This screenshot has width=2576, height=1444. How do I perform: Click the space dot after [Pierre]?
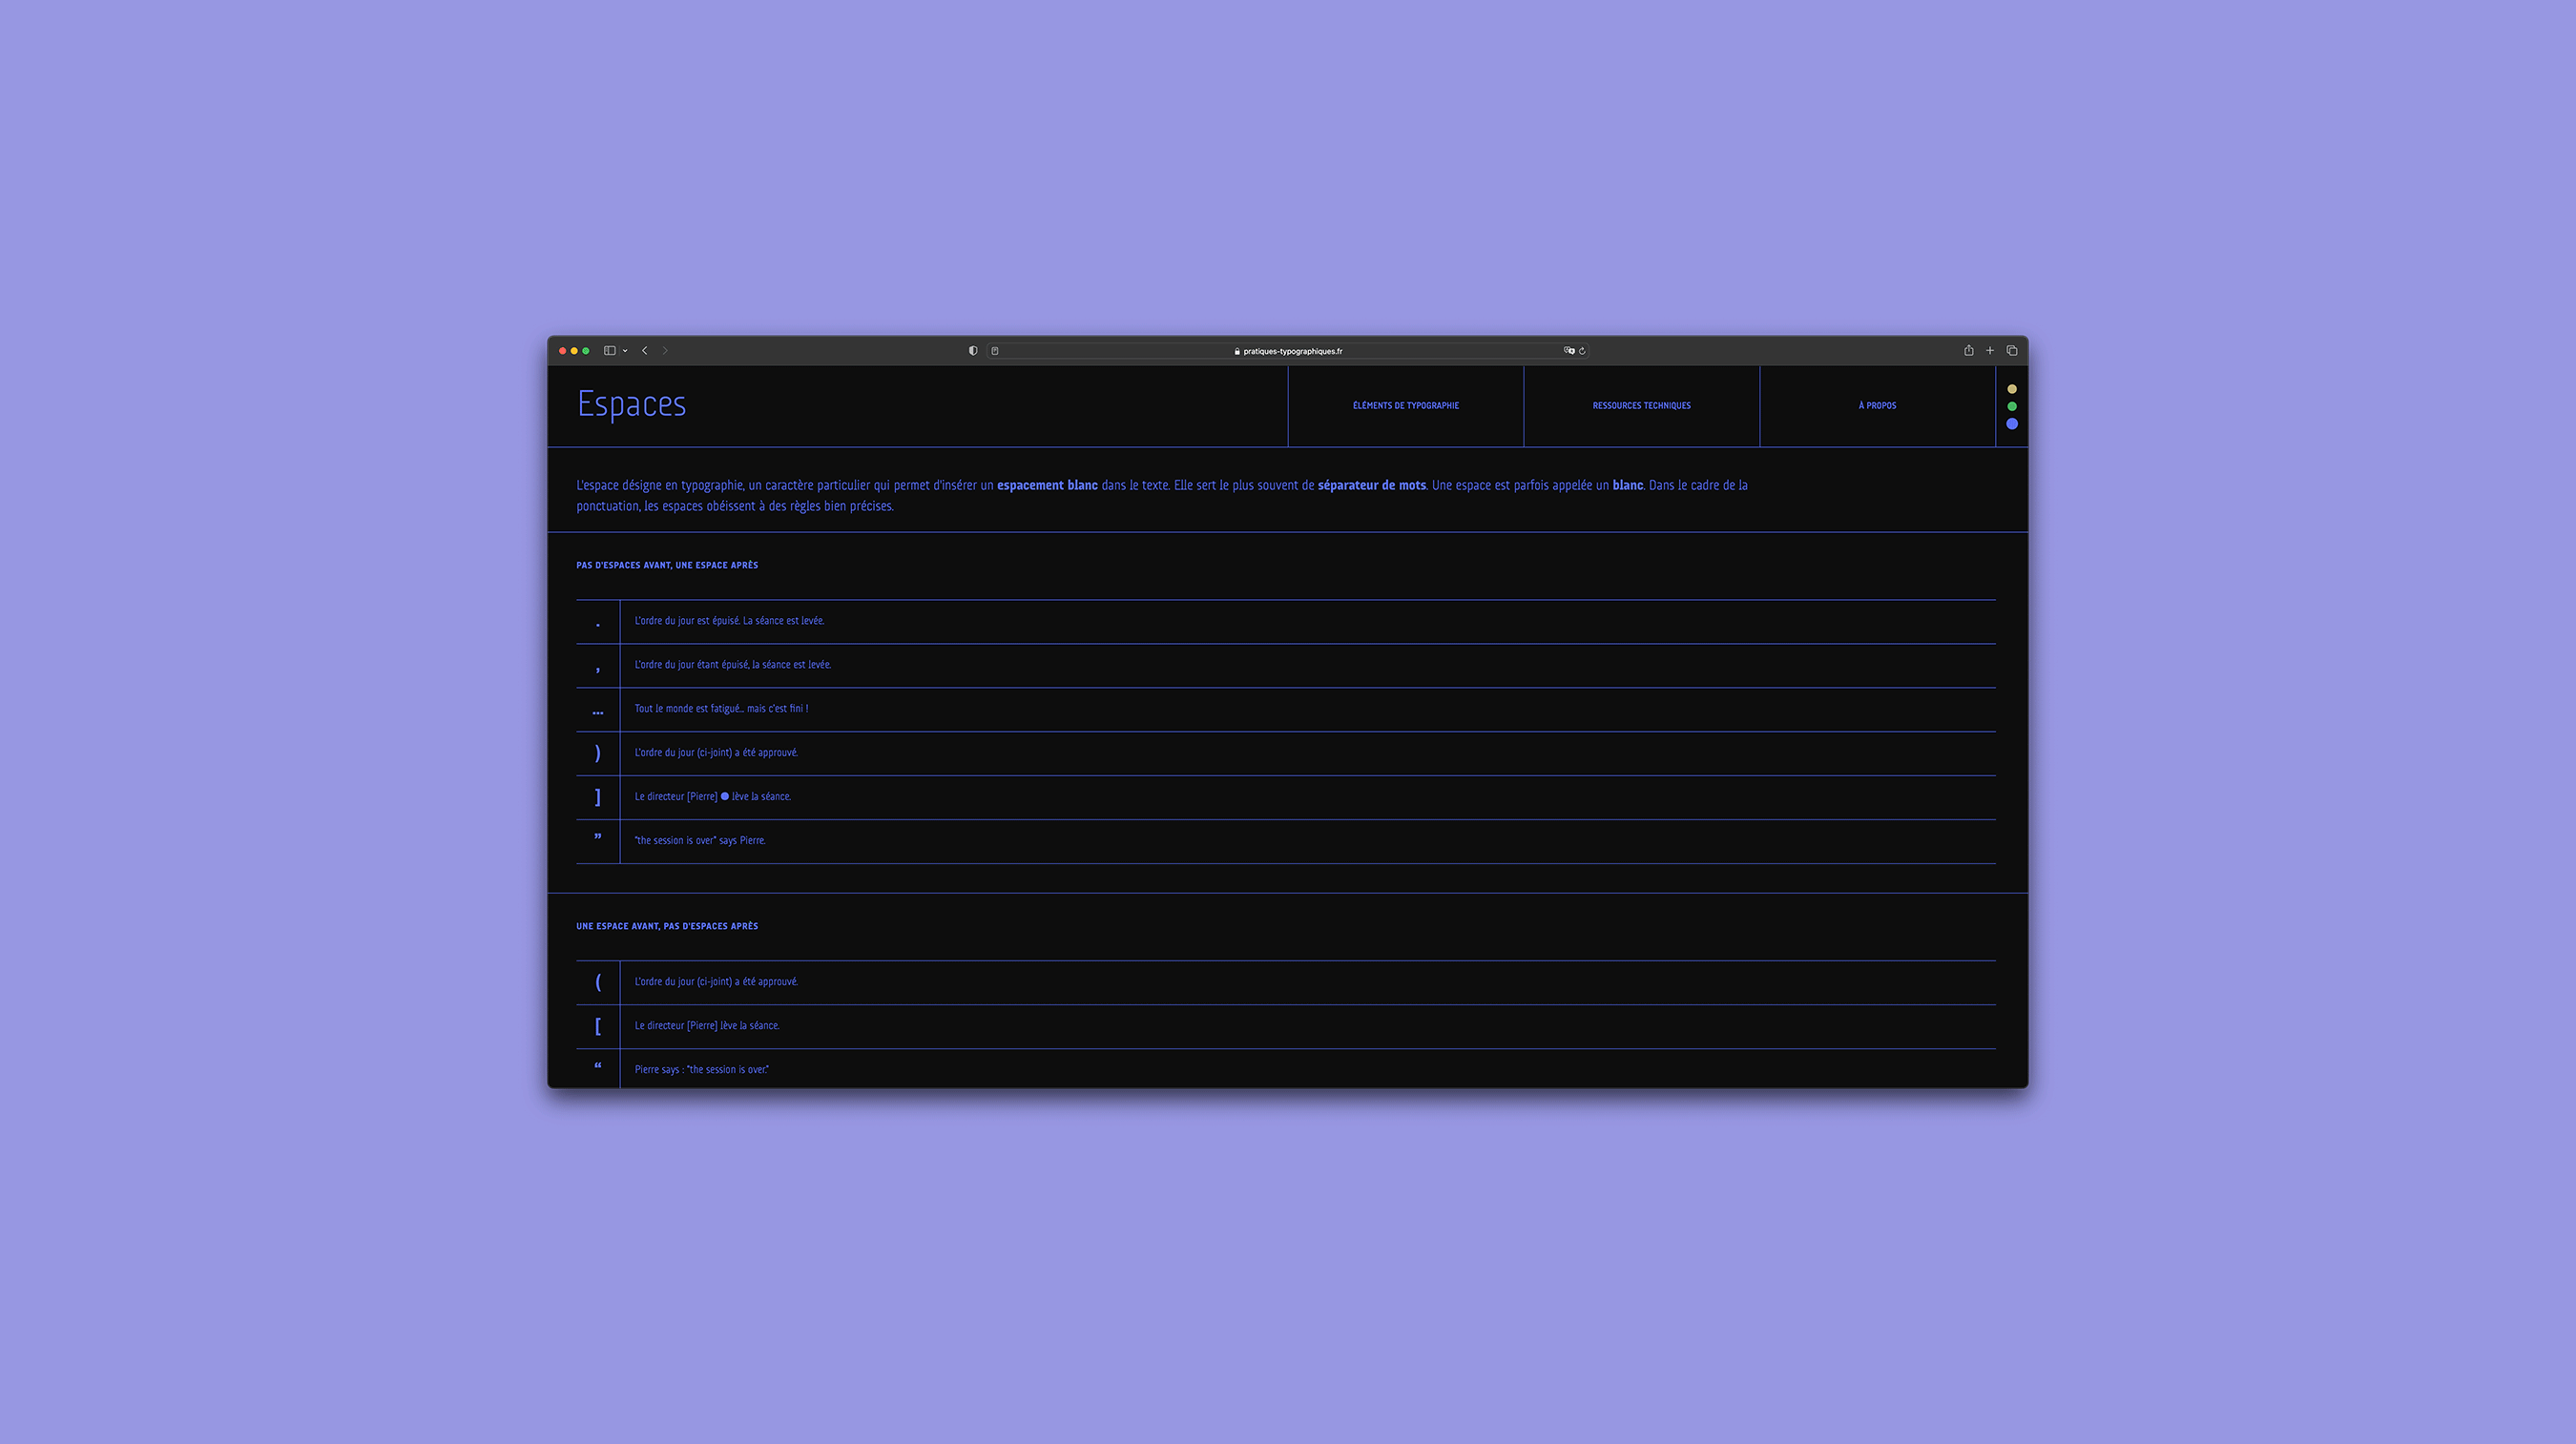[x=725, y=797]
